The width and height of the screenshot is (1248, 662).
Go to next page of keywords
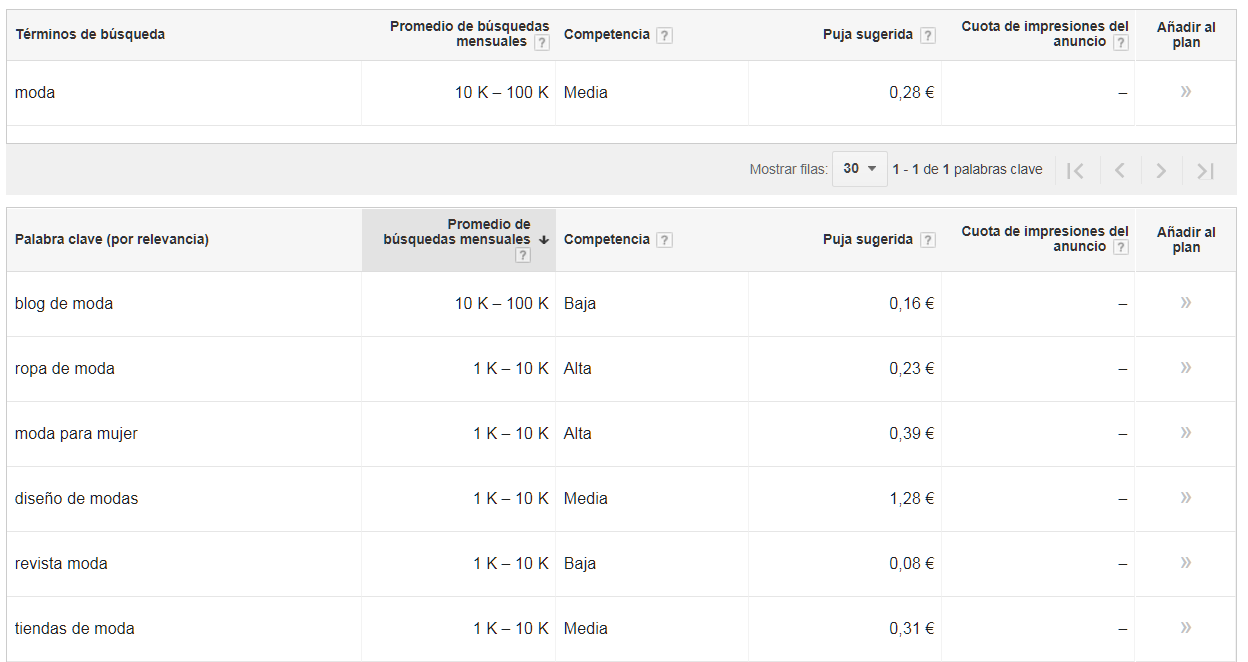coord(1161,170)
